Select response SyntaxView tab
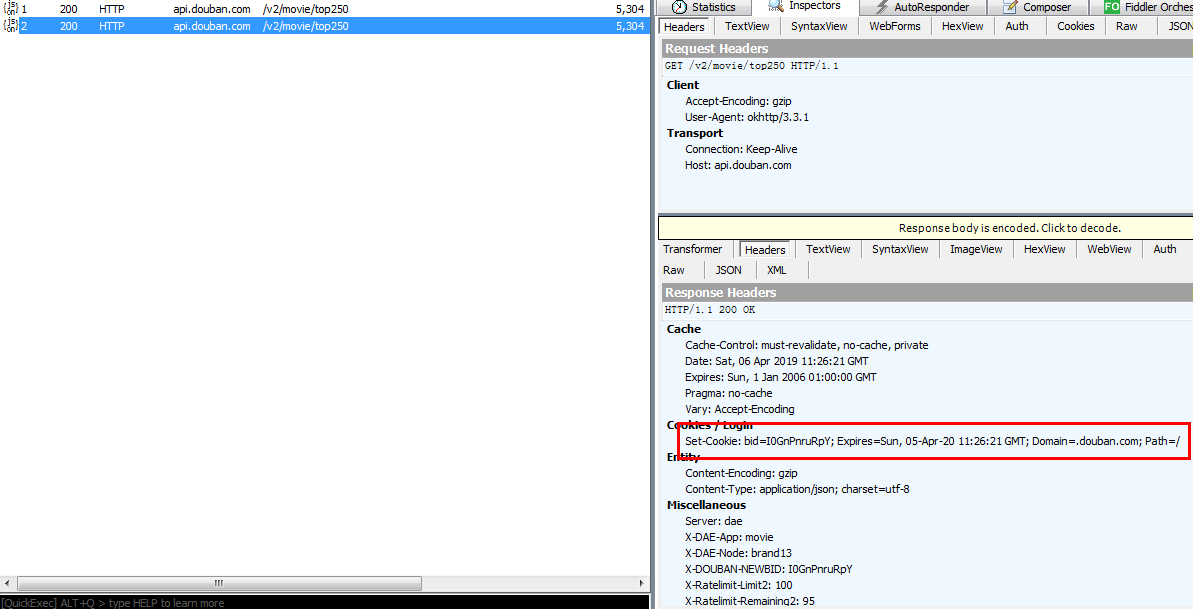1193x609 pixels. 900,249
